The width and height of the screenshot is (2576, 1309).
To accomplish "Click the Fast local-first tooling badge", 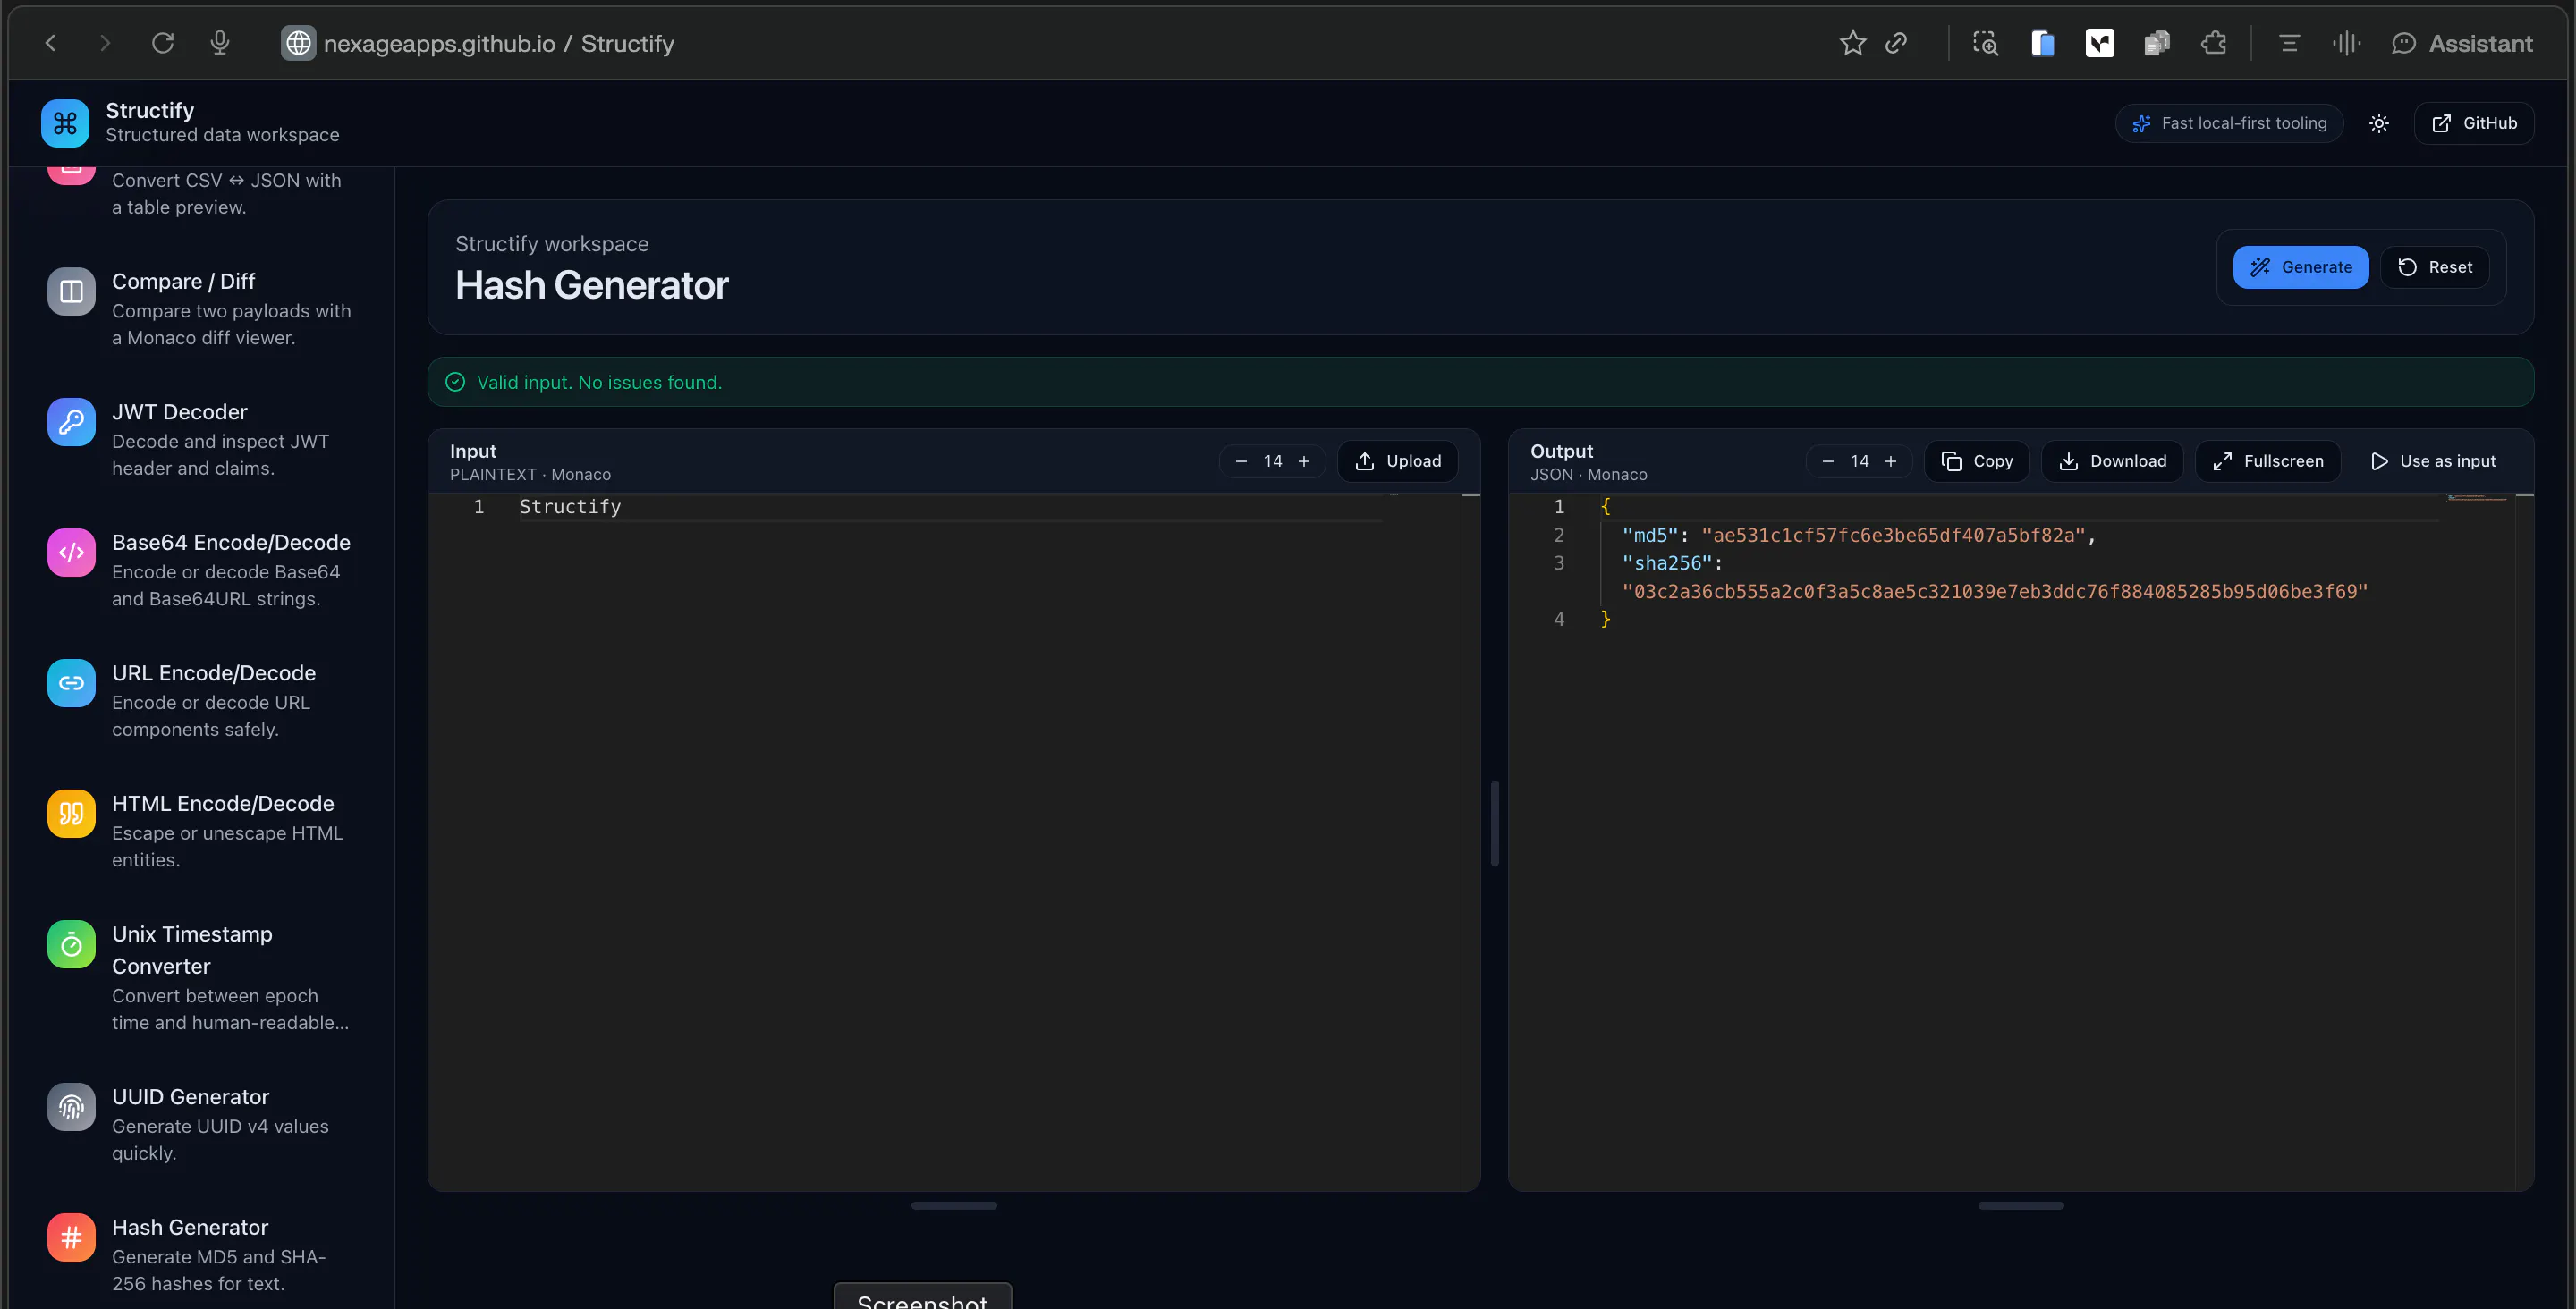I will point(2229,123).
